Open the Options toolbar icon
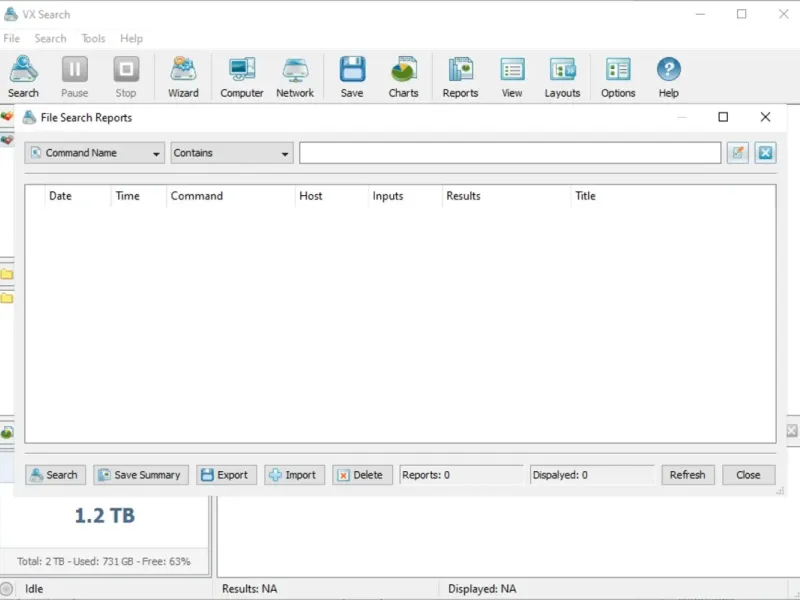 pos(618,77)
